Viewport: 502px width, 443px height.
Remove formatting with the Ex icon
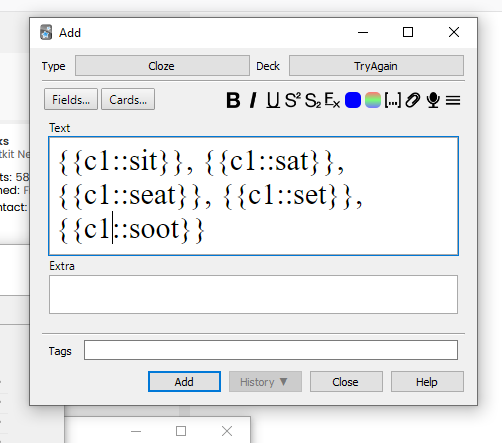332,100
